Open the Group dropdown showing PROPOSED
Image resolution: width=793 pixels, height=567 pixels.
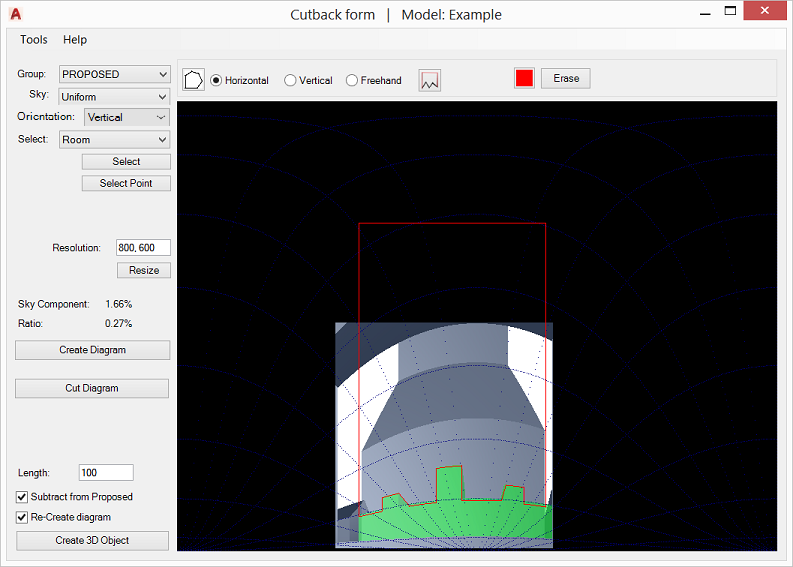(114, 74)
